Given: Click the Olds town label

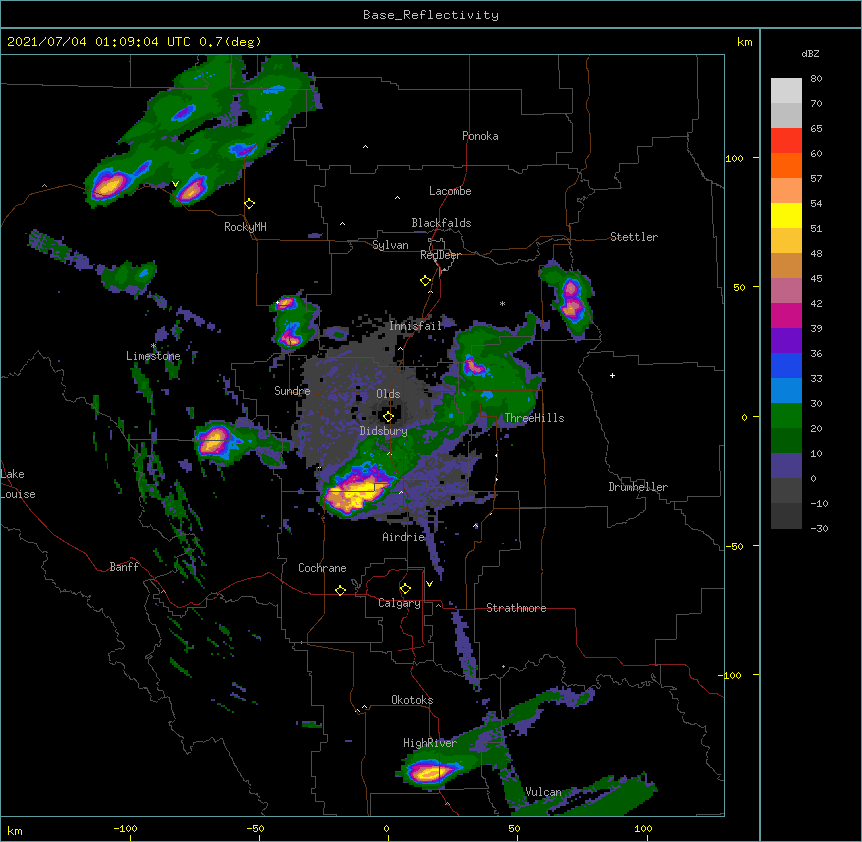Looking at the screenshot, I should [x=388, y=394].
